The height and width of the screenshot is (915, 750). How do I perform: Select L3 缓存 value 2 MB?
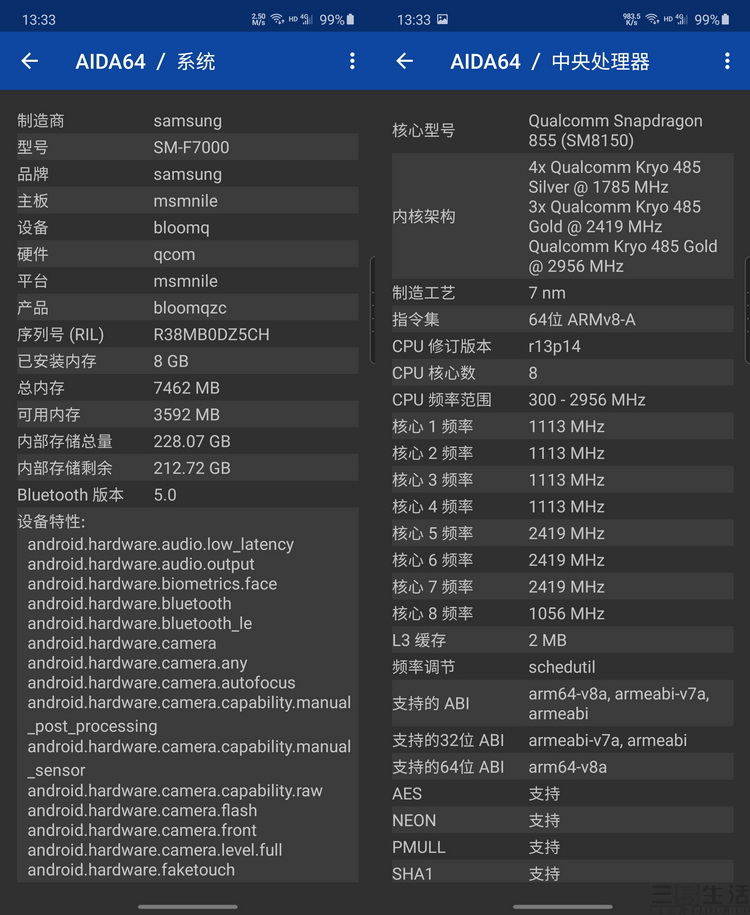(547, 640)
